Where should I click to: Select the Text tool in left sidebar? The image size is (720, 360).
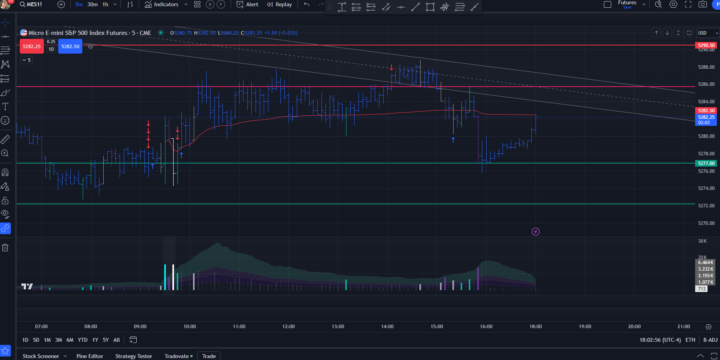[5, 107]
